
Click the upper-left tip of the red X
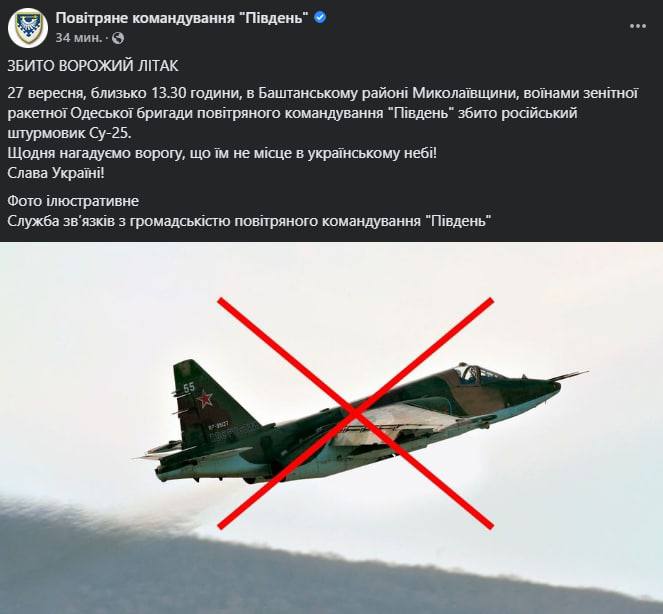pos(221,301)
